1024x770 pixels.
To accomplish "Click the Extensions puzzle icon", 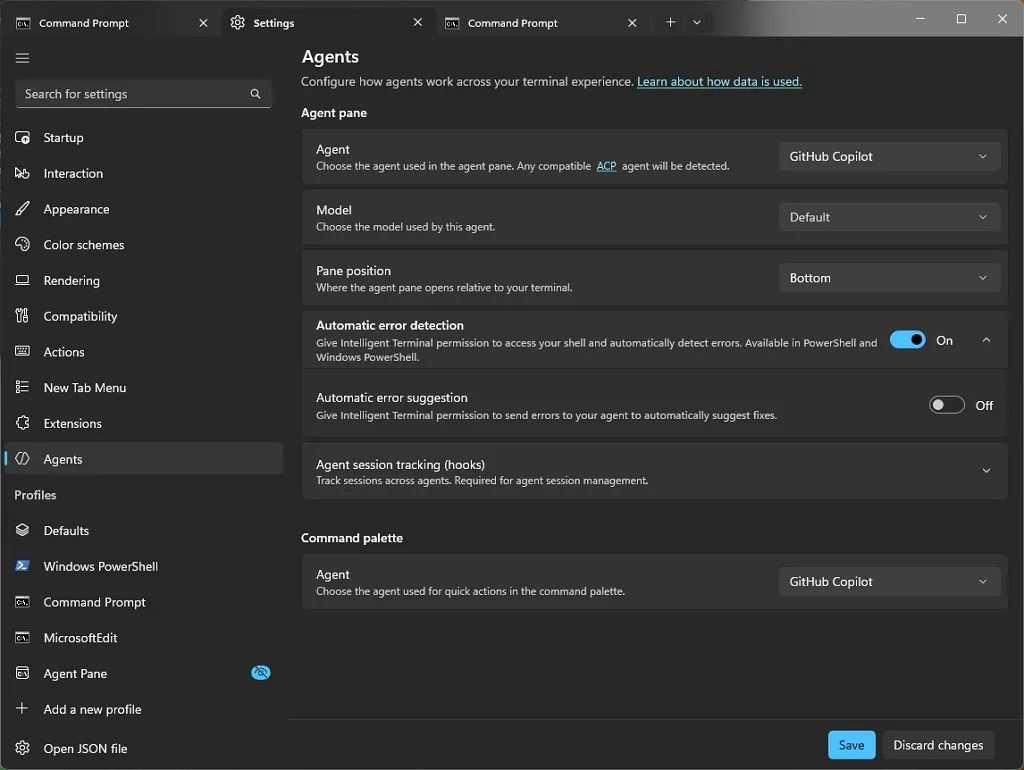I will pyautogui.click(x=22, y=423).
